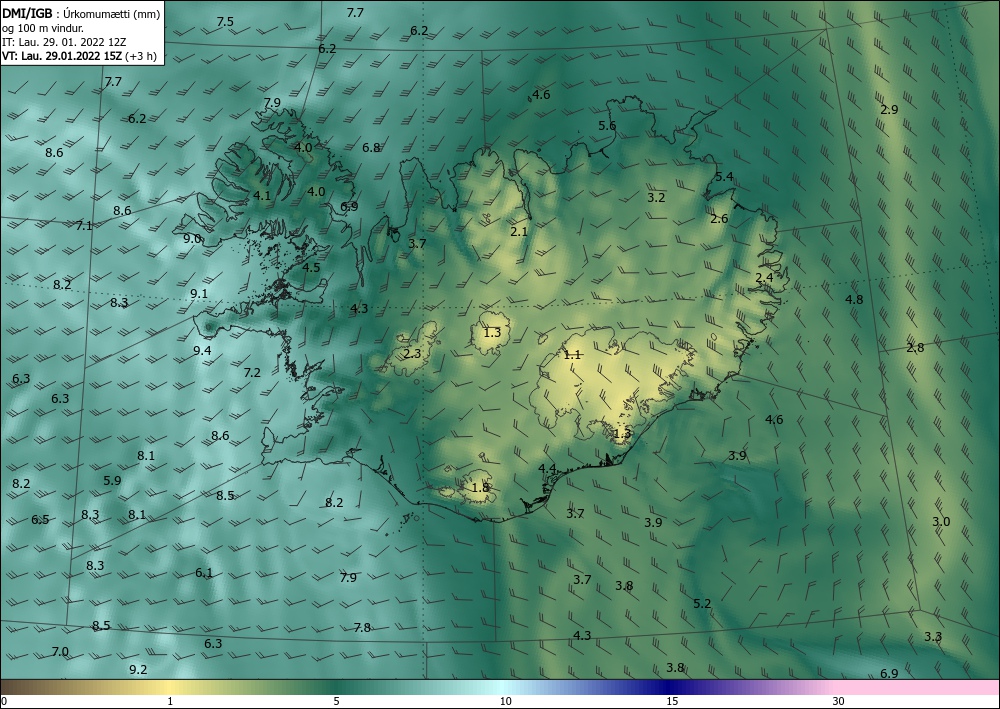Screen dimensions: 1000x709
Task: Click the 5.9 value on the map
Action: pos(112,481)
